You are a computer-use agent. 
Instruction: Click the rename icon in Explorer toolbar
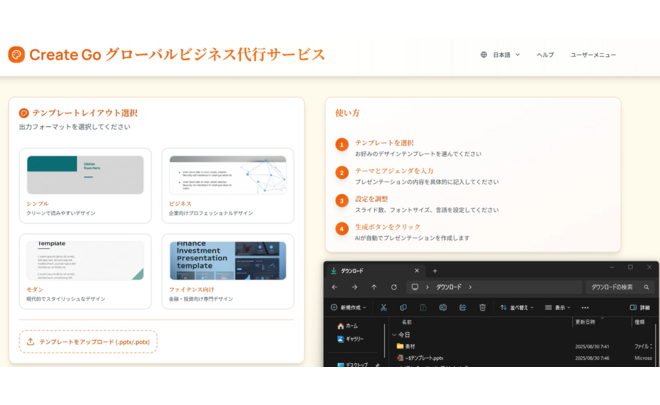(443, 308)
